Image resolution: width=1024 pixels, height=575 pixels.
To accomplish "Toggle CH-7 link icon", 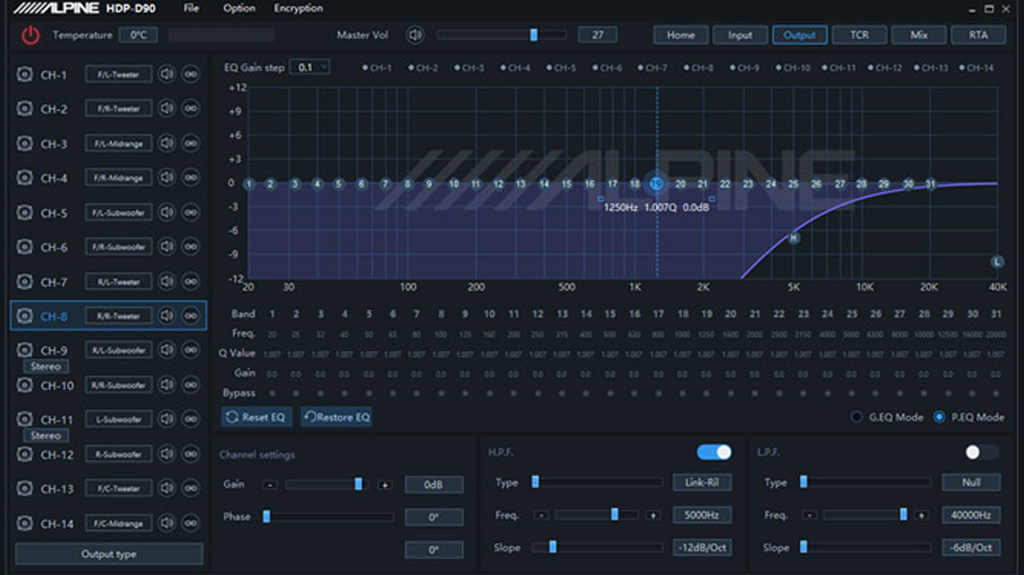I will point(191,282).
